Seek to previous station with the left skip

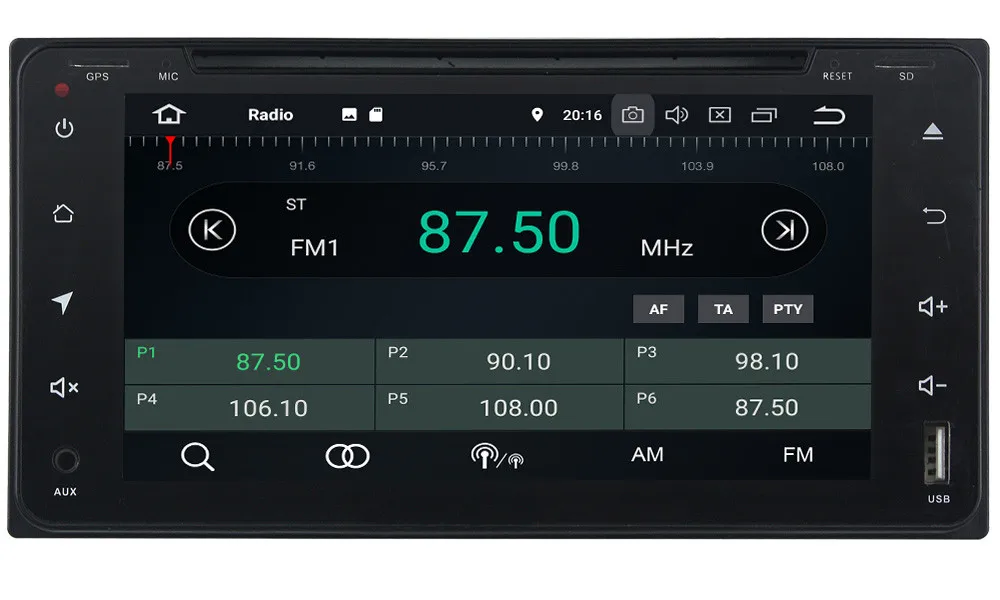click(x=210, y=230)
